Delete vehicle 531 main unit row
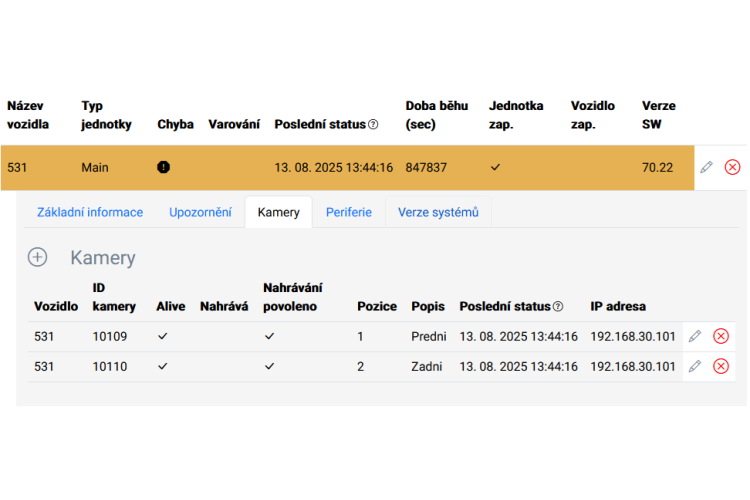Viewport: 750px width, 500px height. point(732,167)
